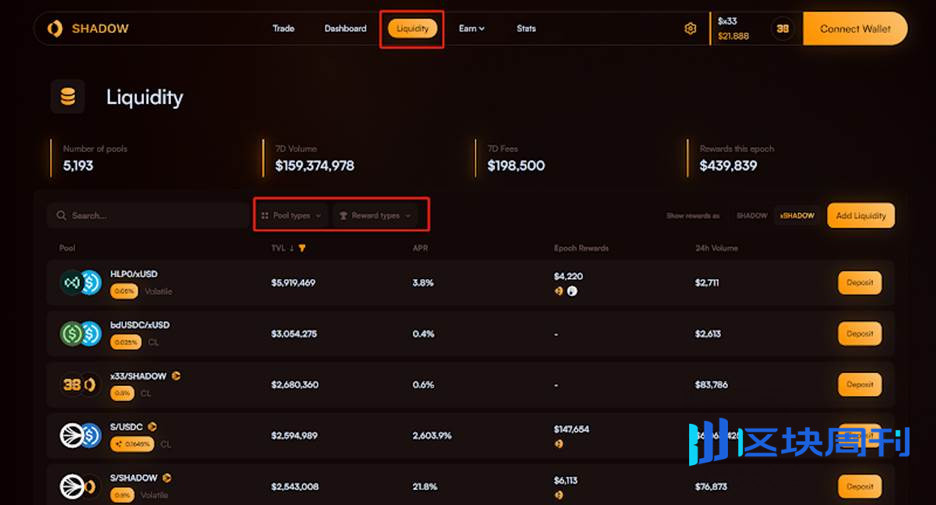Show rewards as SHADOW

coord(752,215)
